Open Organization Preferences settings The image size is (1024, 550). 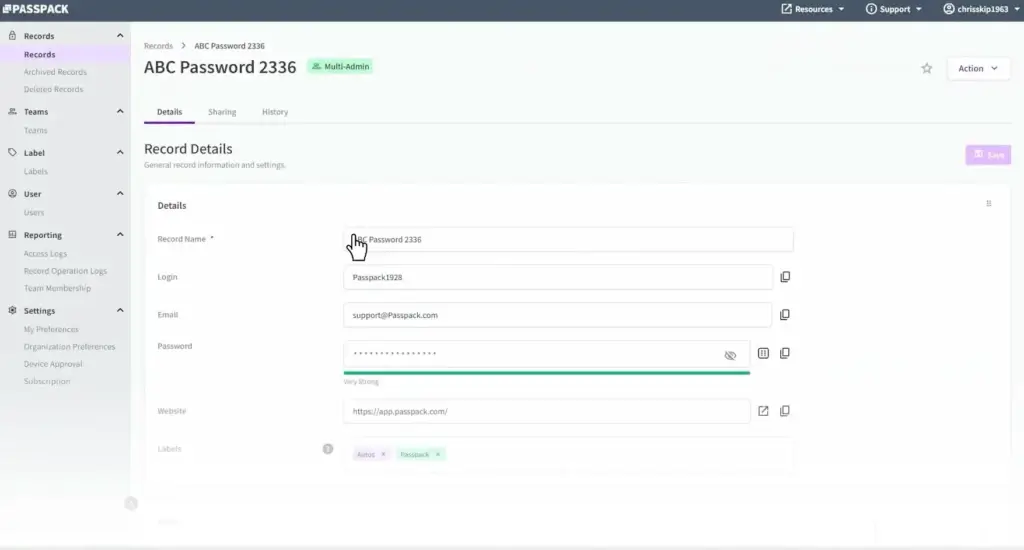tap(69, 347)
